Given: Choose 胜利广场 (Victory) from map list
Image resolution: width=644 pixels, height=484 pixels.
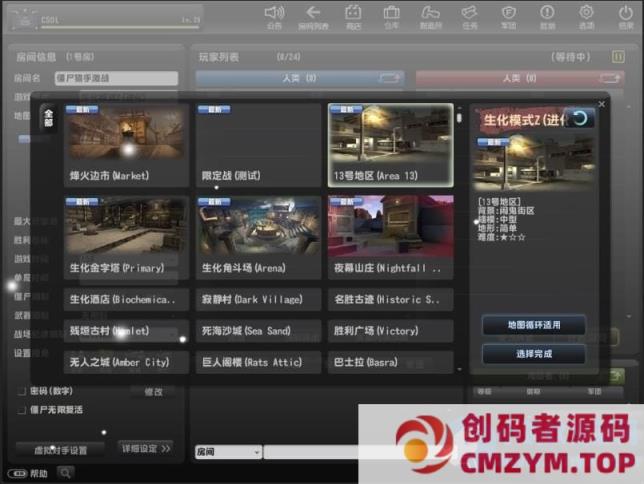Looking at the screenshot, I should click(391, 331).
